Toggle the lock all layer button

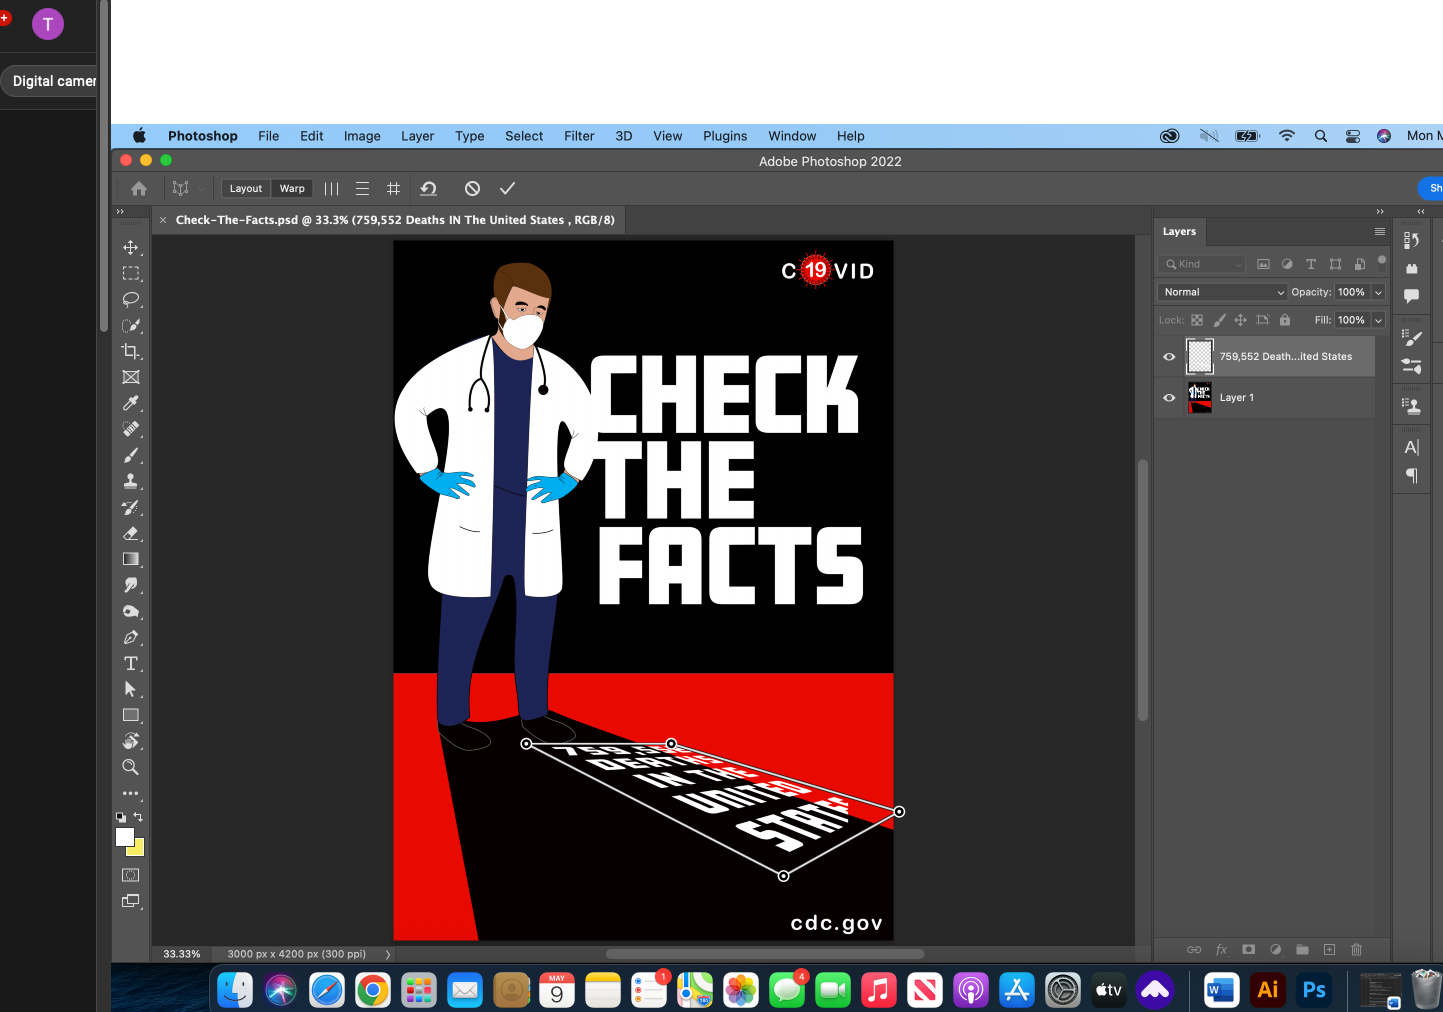click(x=1285, y=320)
